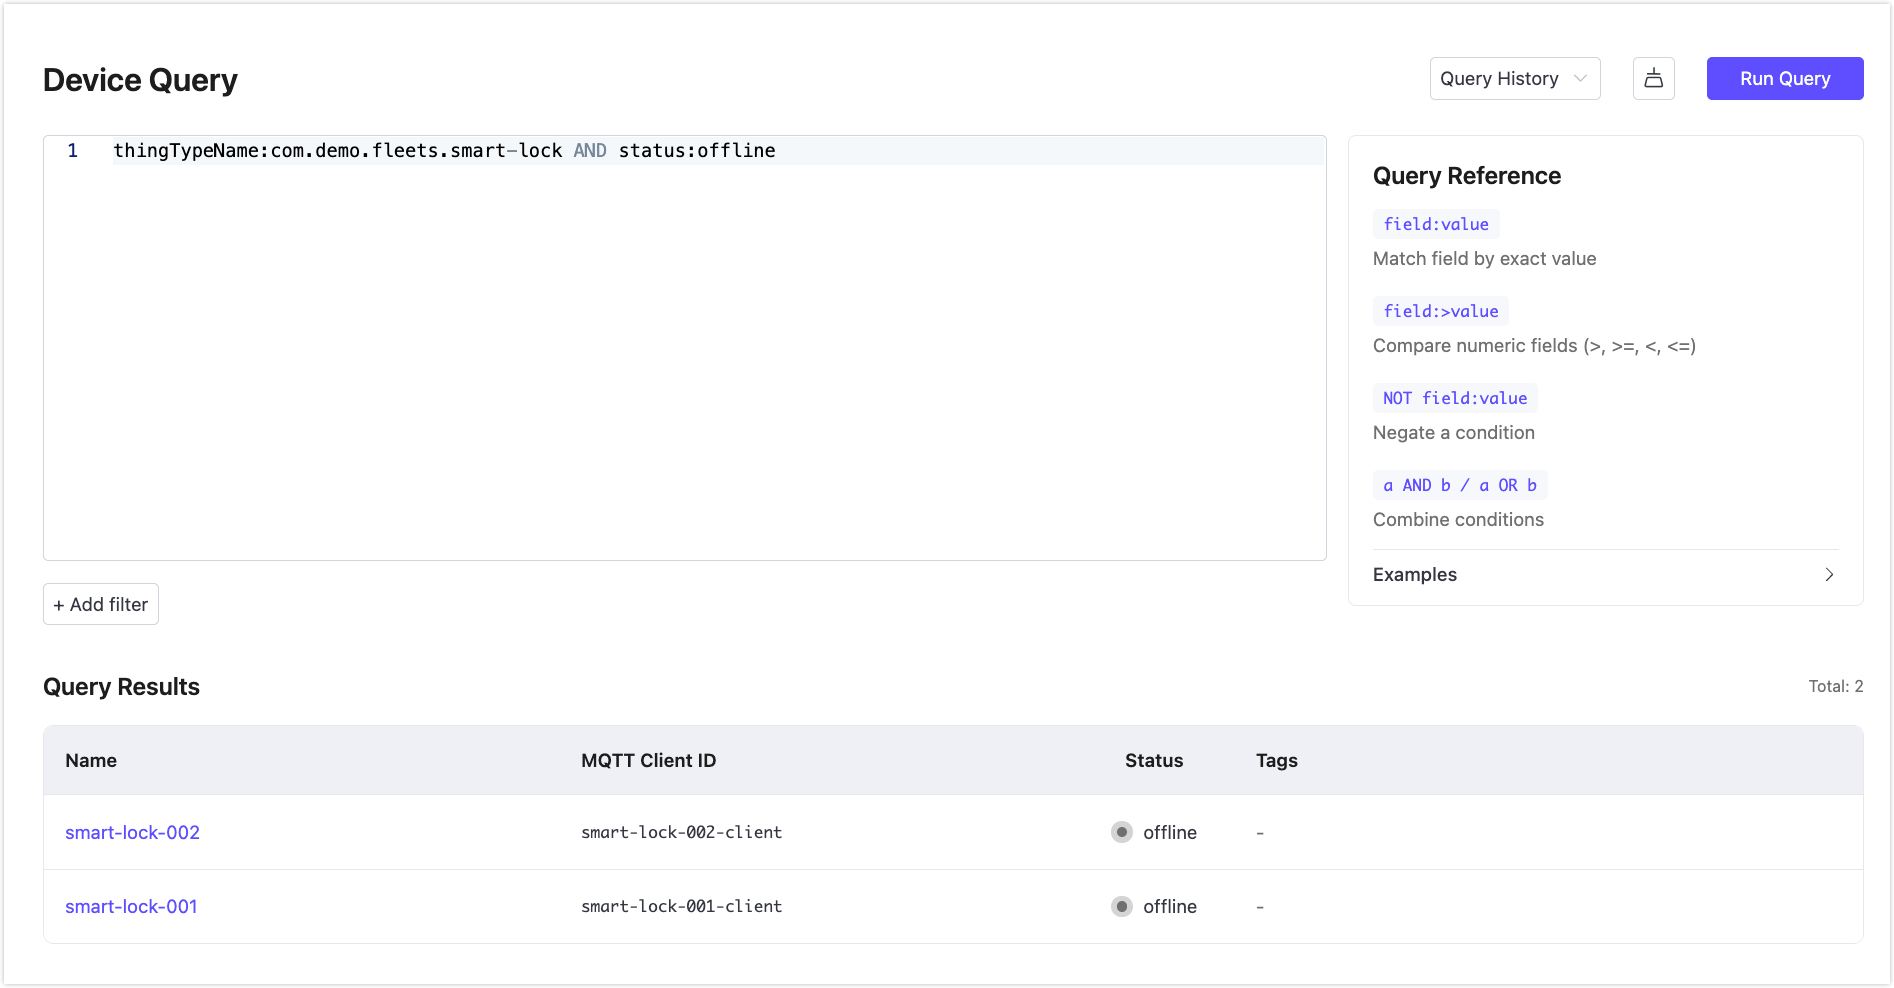1894x988 pixels.
Task: Click the Total: 2 results count
Action: [x=1835, y=686]
